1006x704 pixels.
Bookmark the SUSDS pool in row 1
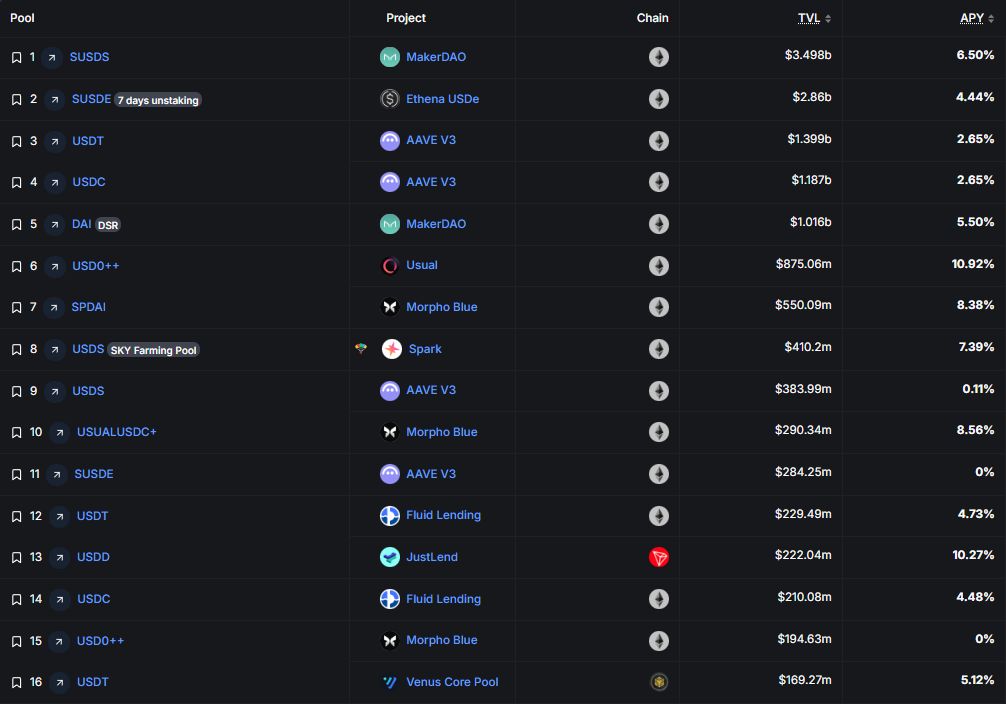click(x=16, y=57)
